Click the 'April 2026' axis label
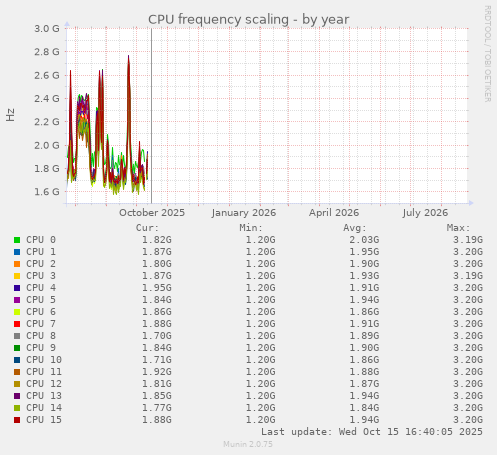 coord(334,213)
